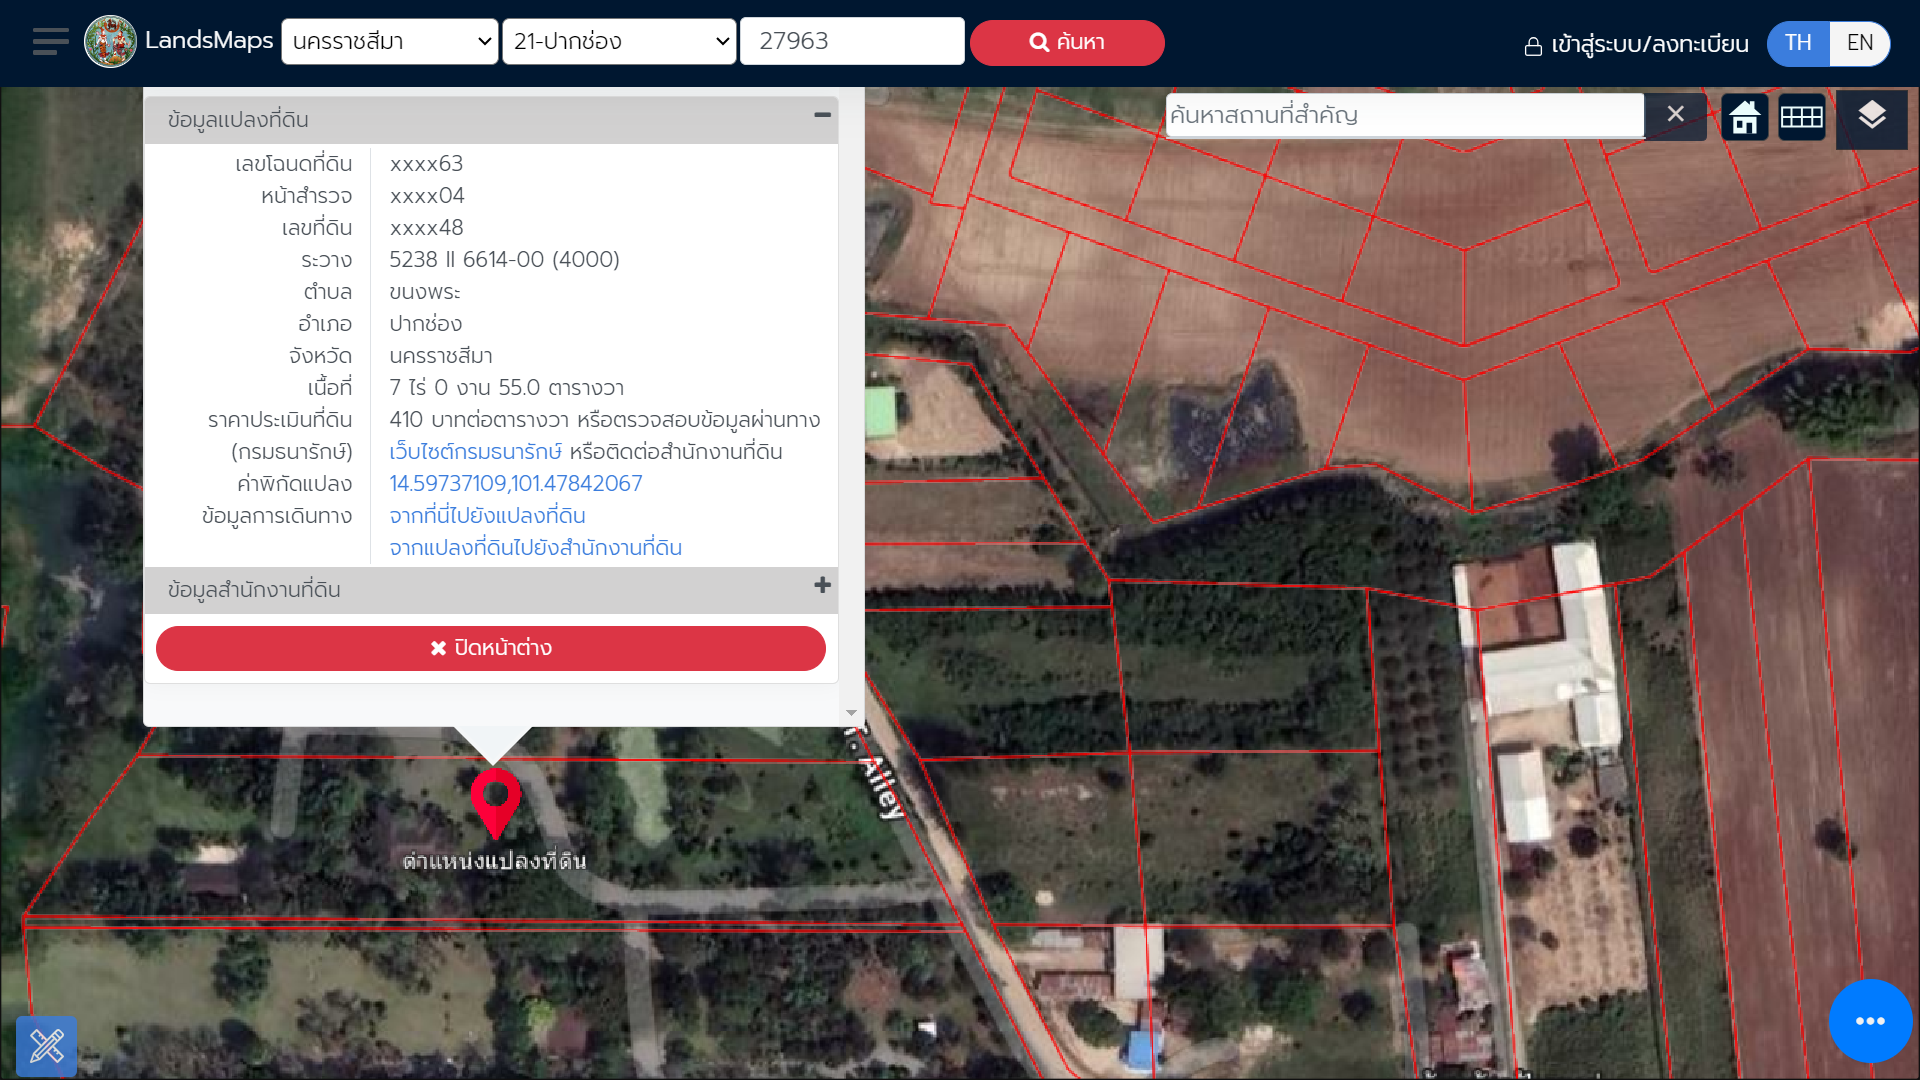Click the red parcel location pin
Viewport: 1920px width, 1080px height.
(x=495, y=799)
